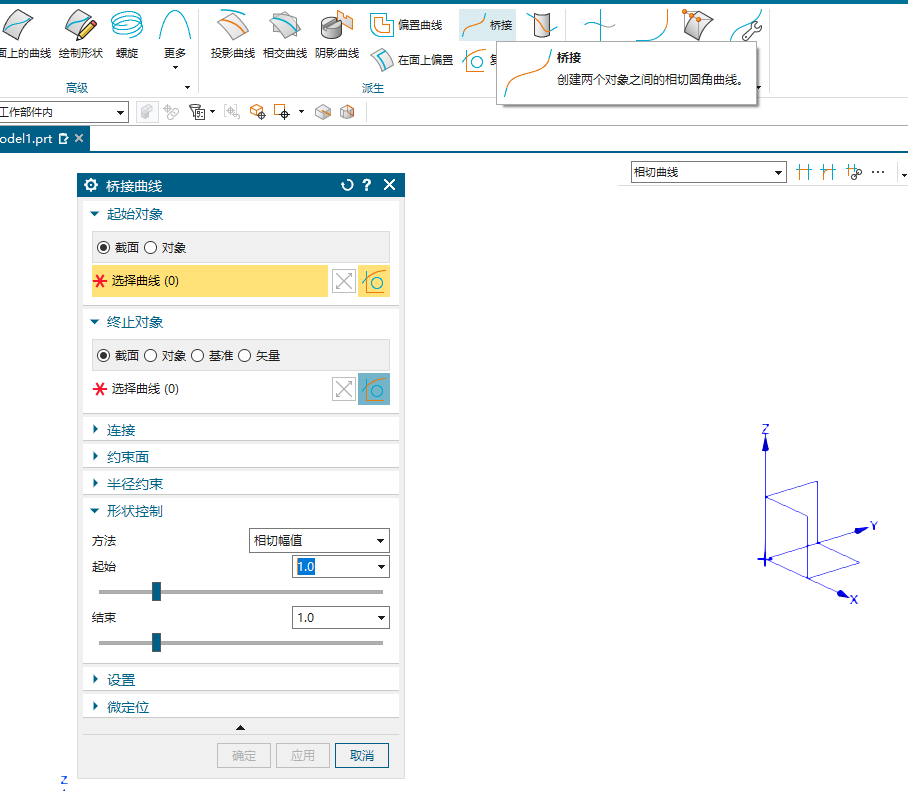Select 对象 radio under 终止对象

tap(151, 356)
